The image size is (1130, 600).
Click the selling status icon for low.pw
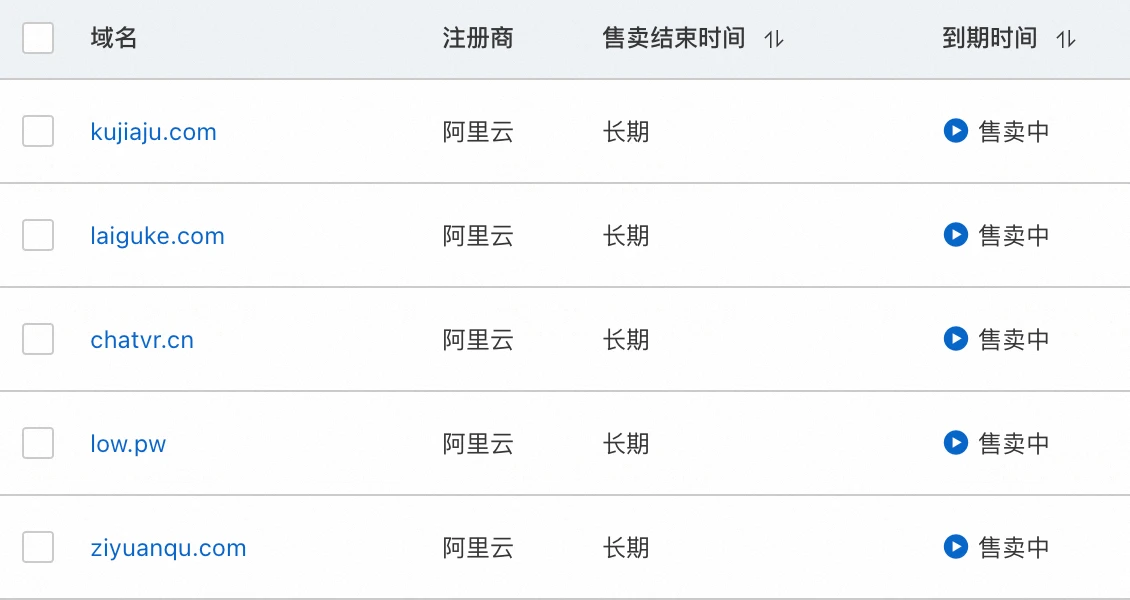(955, 443)
